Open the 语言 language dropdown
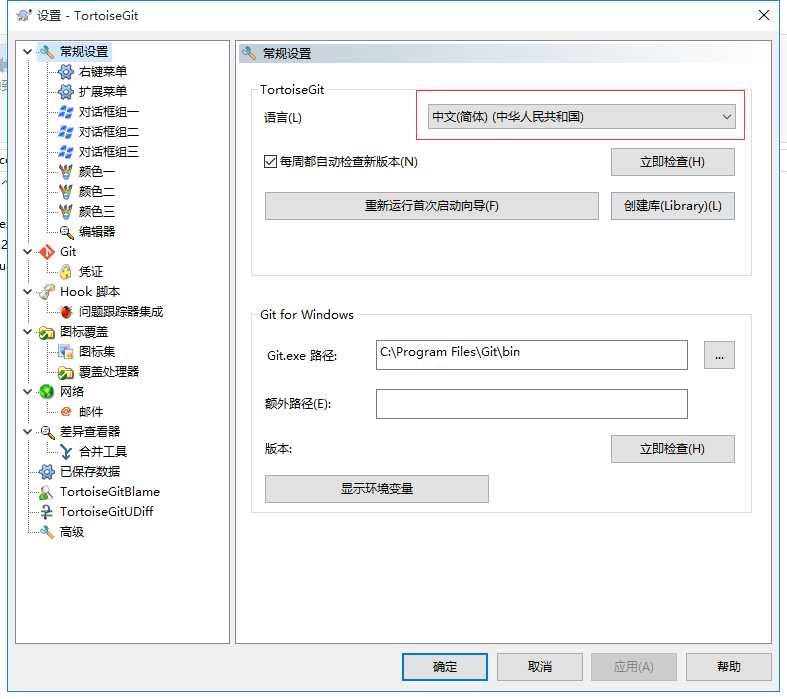The width and height of the screenshot is (787, 699). (582, 117)
